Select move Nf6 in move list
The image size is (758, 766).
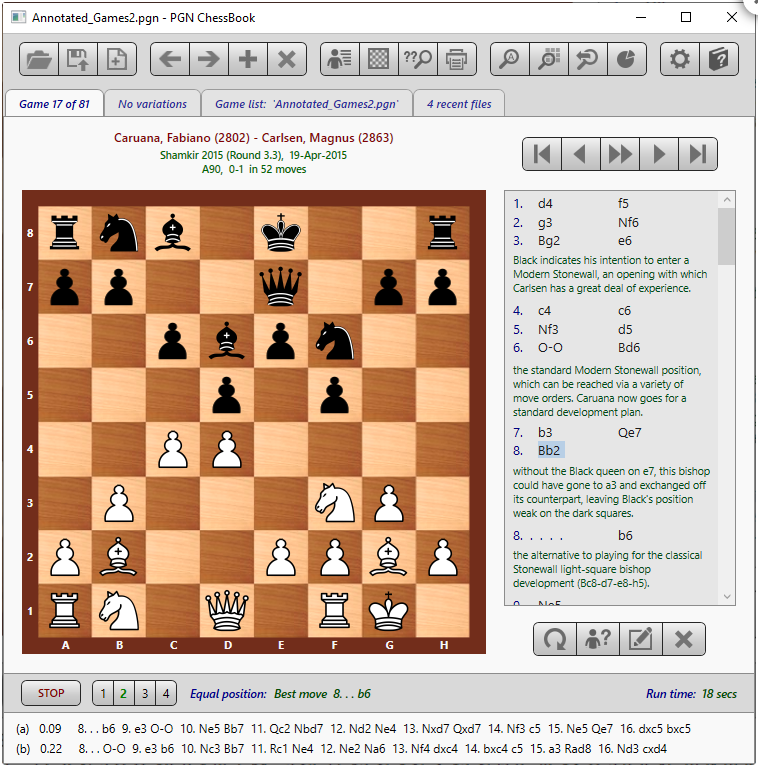coord(628,222)
